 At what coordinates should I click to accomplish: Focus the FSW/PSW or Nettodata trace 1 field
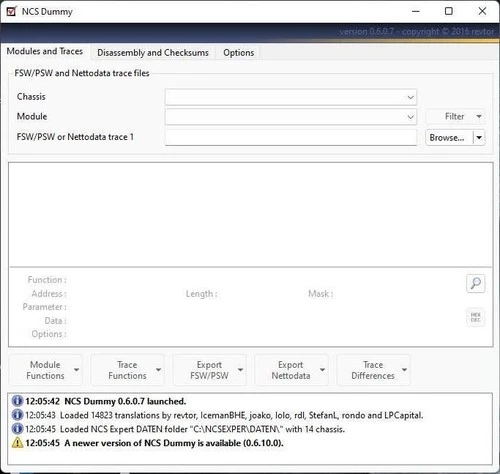pyautogui.click(x=291, y=137)
